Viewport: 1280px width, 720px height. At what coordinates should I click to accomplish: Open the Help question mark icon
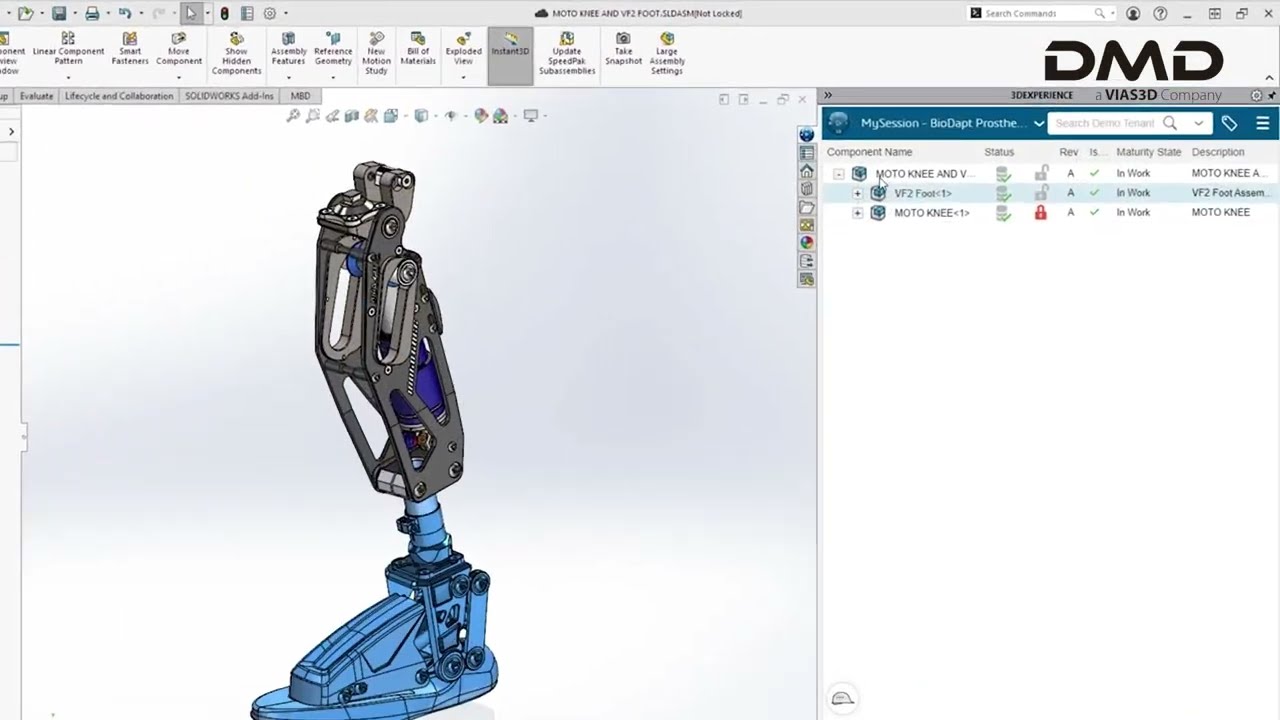coord(1160,13)
